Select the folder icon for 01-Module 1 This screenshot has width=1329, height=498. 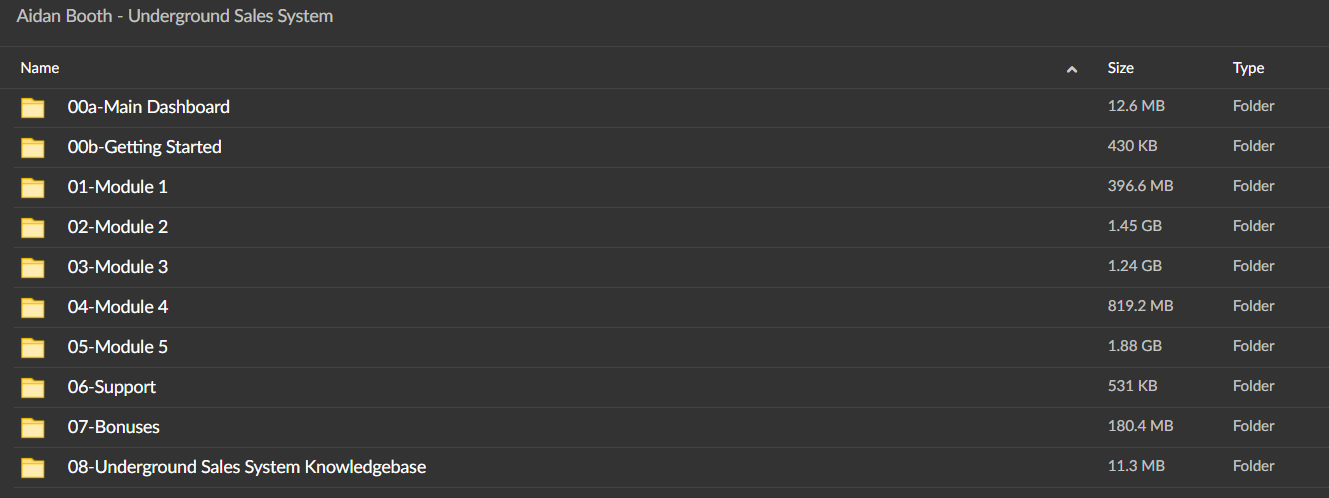coord(33,187)
